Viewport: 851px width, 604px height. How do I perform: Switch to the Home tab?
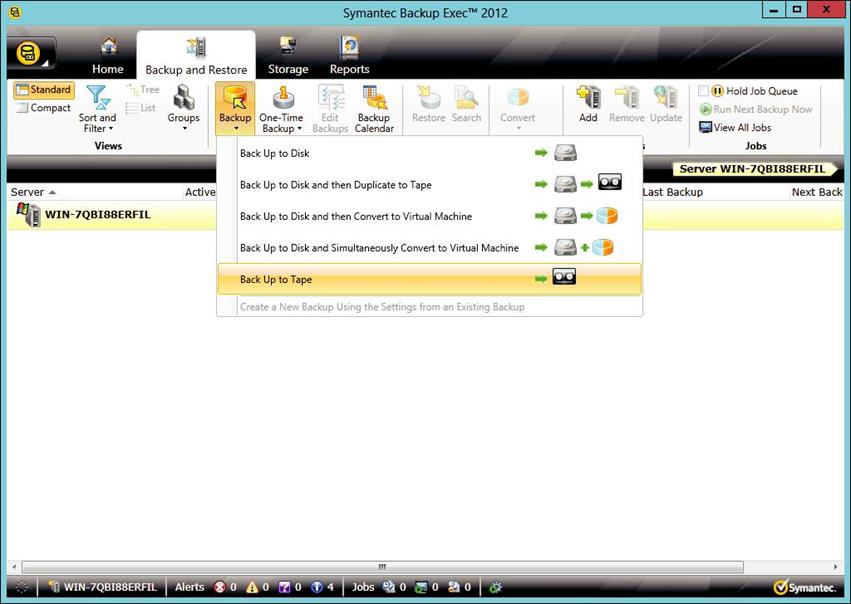[x=107, y=56]
